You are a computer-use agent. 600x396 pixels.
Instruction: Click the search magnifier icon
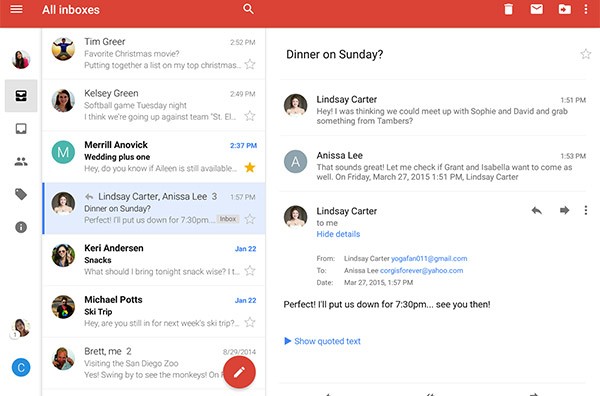click(248, 9)
